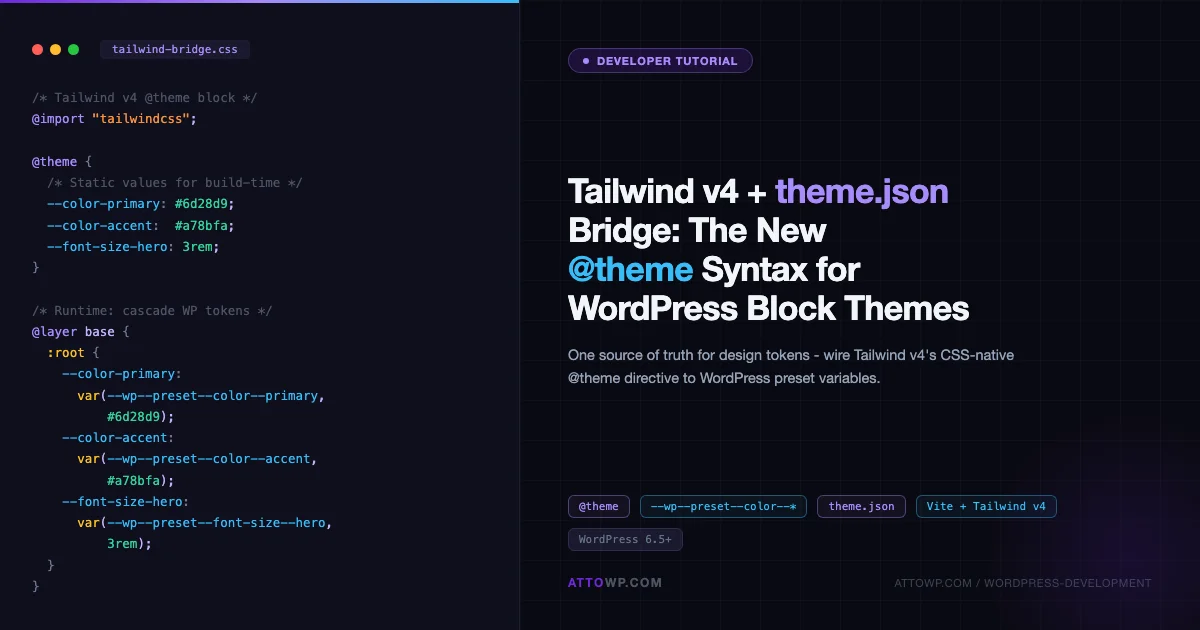Click the "--font-size-hero: 3rem;" line
The height and width of the screenshot is (630, 1200).
pyautogui.click(x=133, y=246)
